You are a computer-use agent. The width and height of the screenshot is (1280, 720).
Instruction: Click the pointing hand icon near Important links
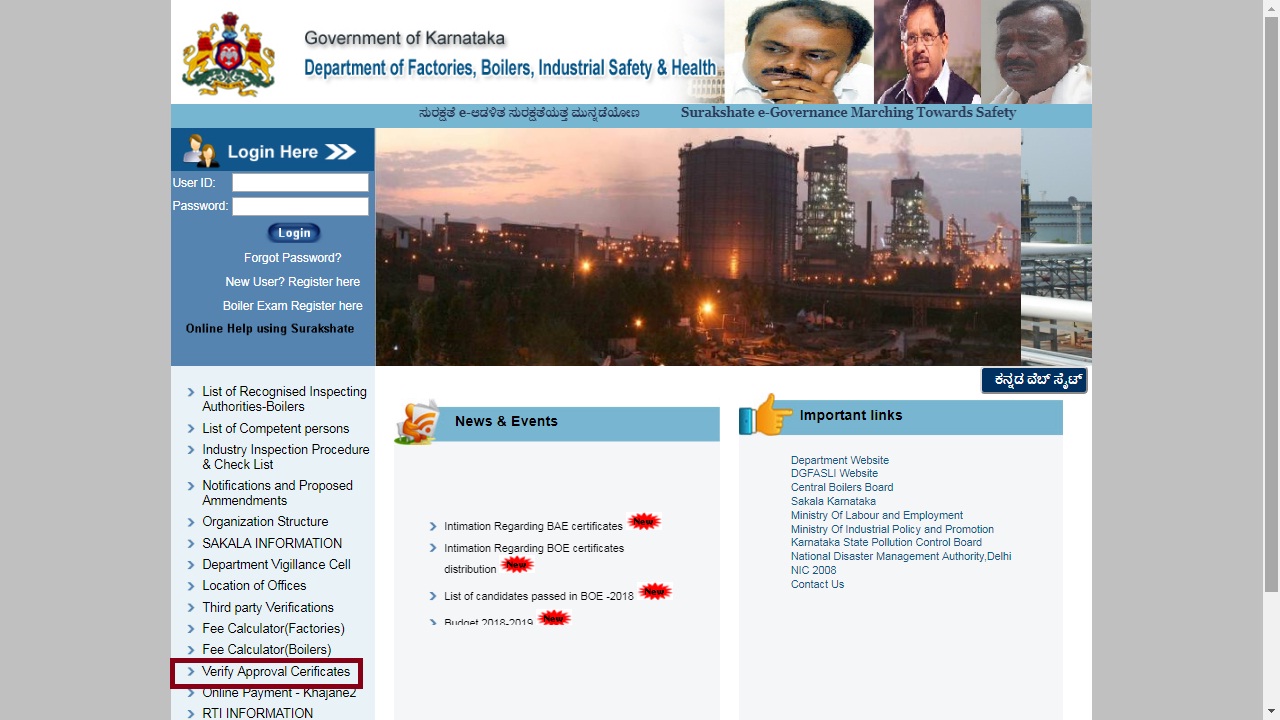(x=769, y=413)
